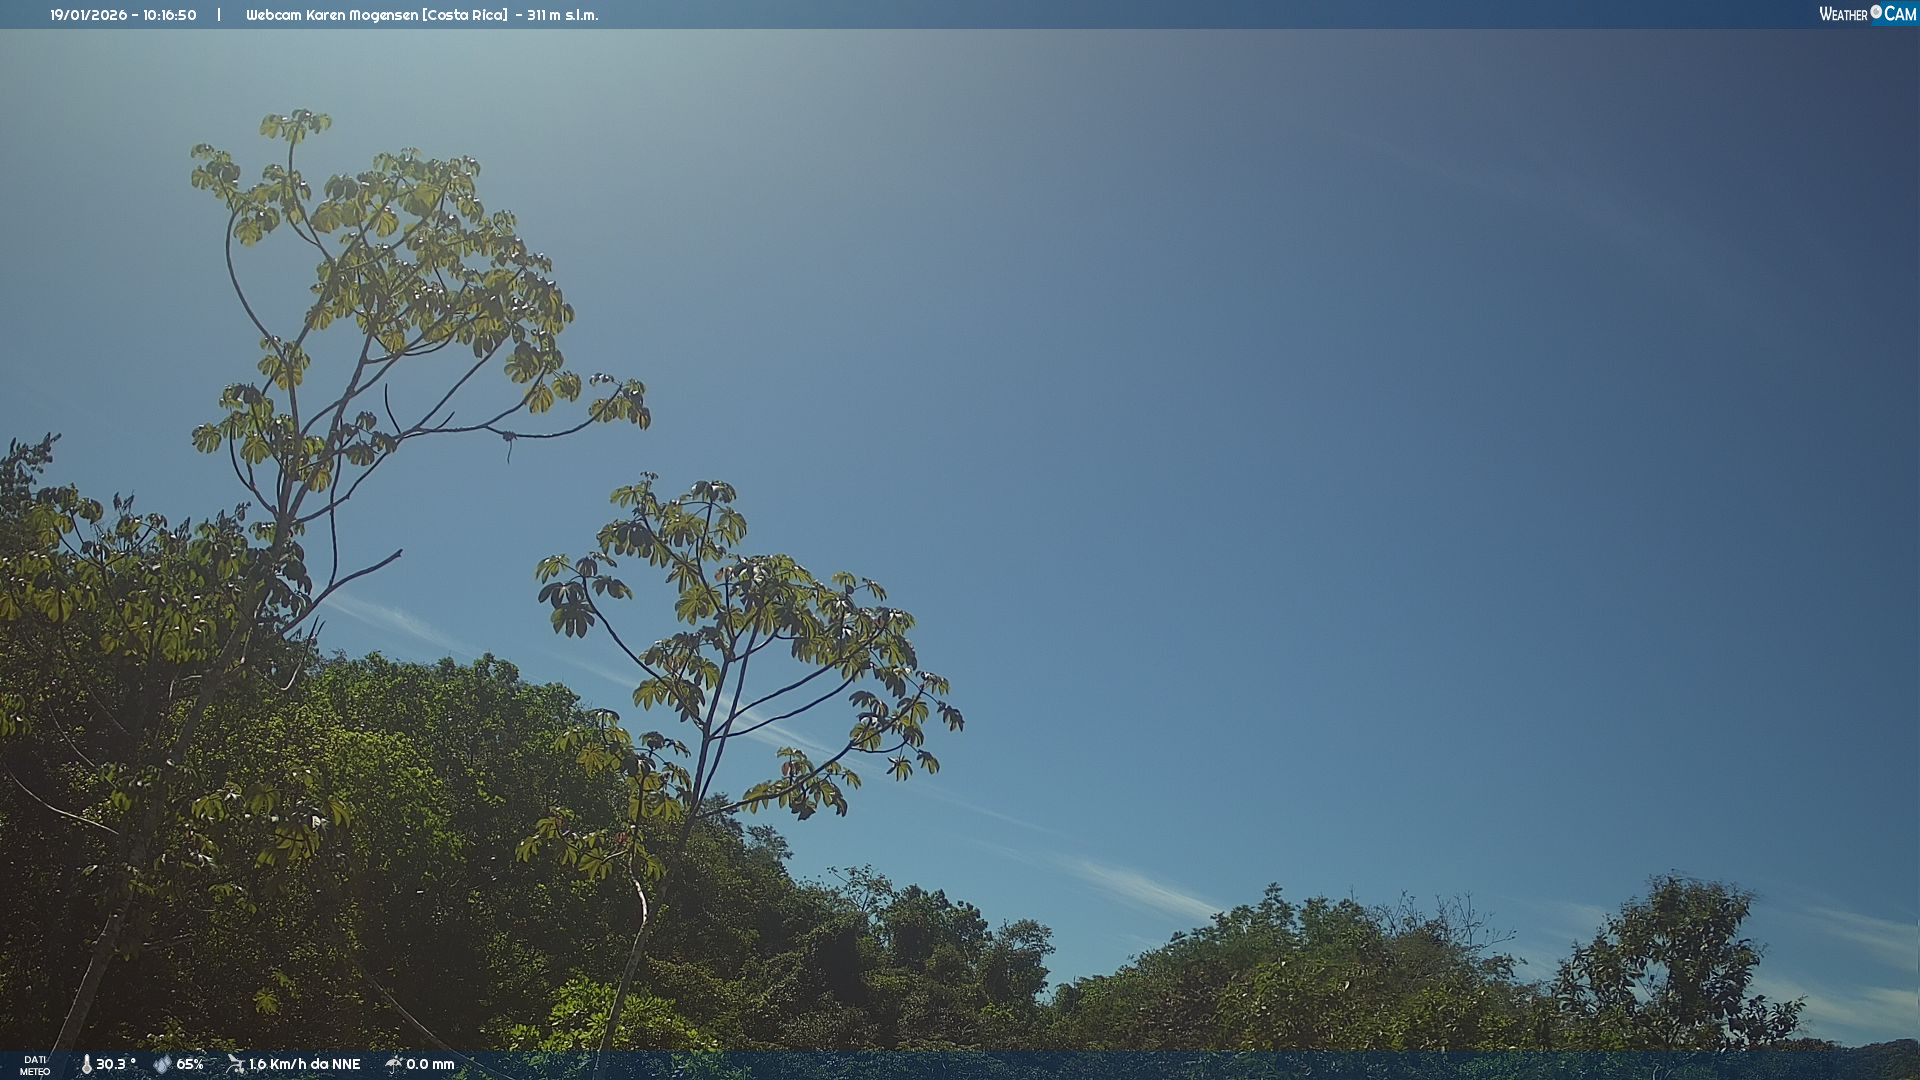
Task: Click the 1.6 Km/h da NNE wind reading
Action: tap(304, 1064)
